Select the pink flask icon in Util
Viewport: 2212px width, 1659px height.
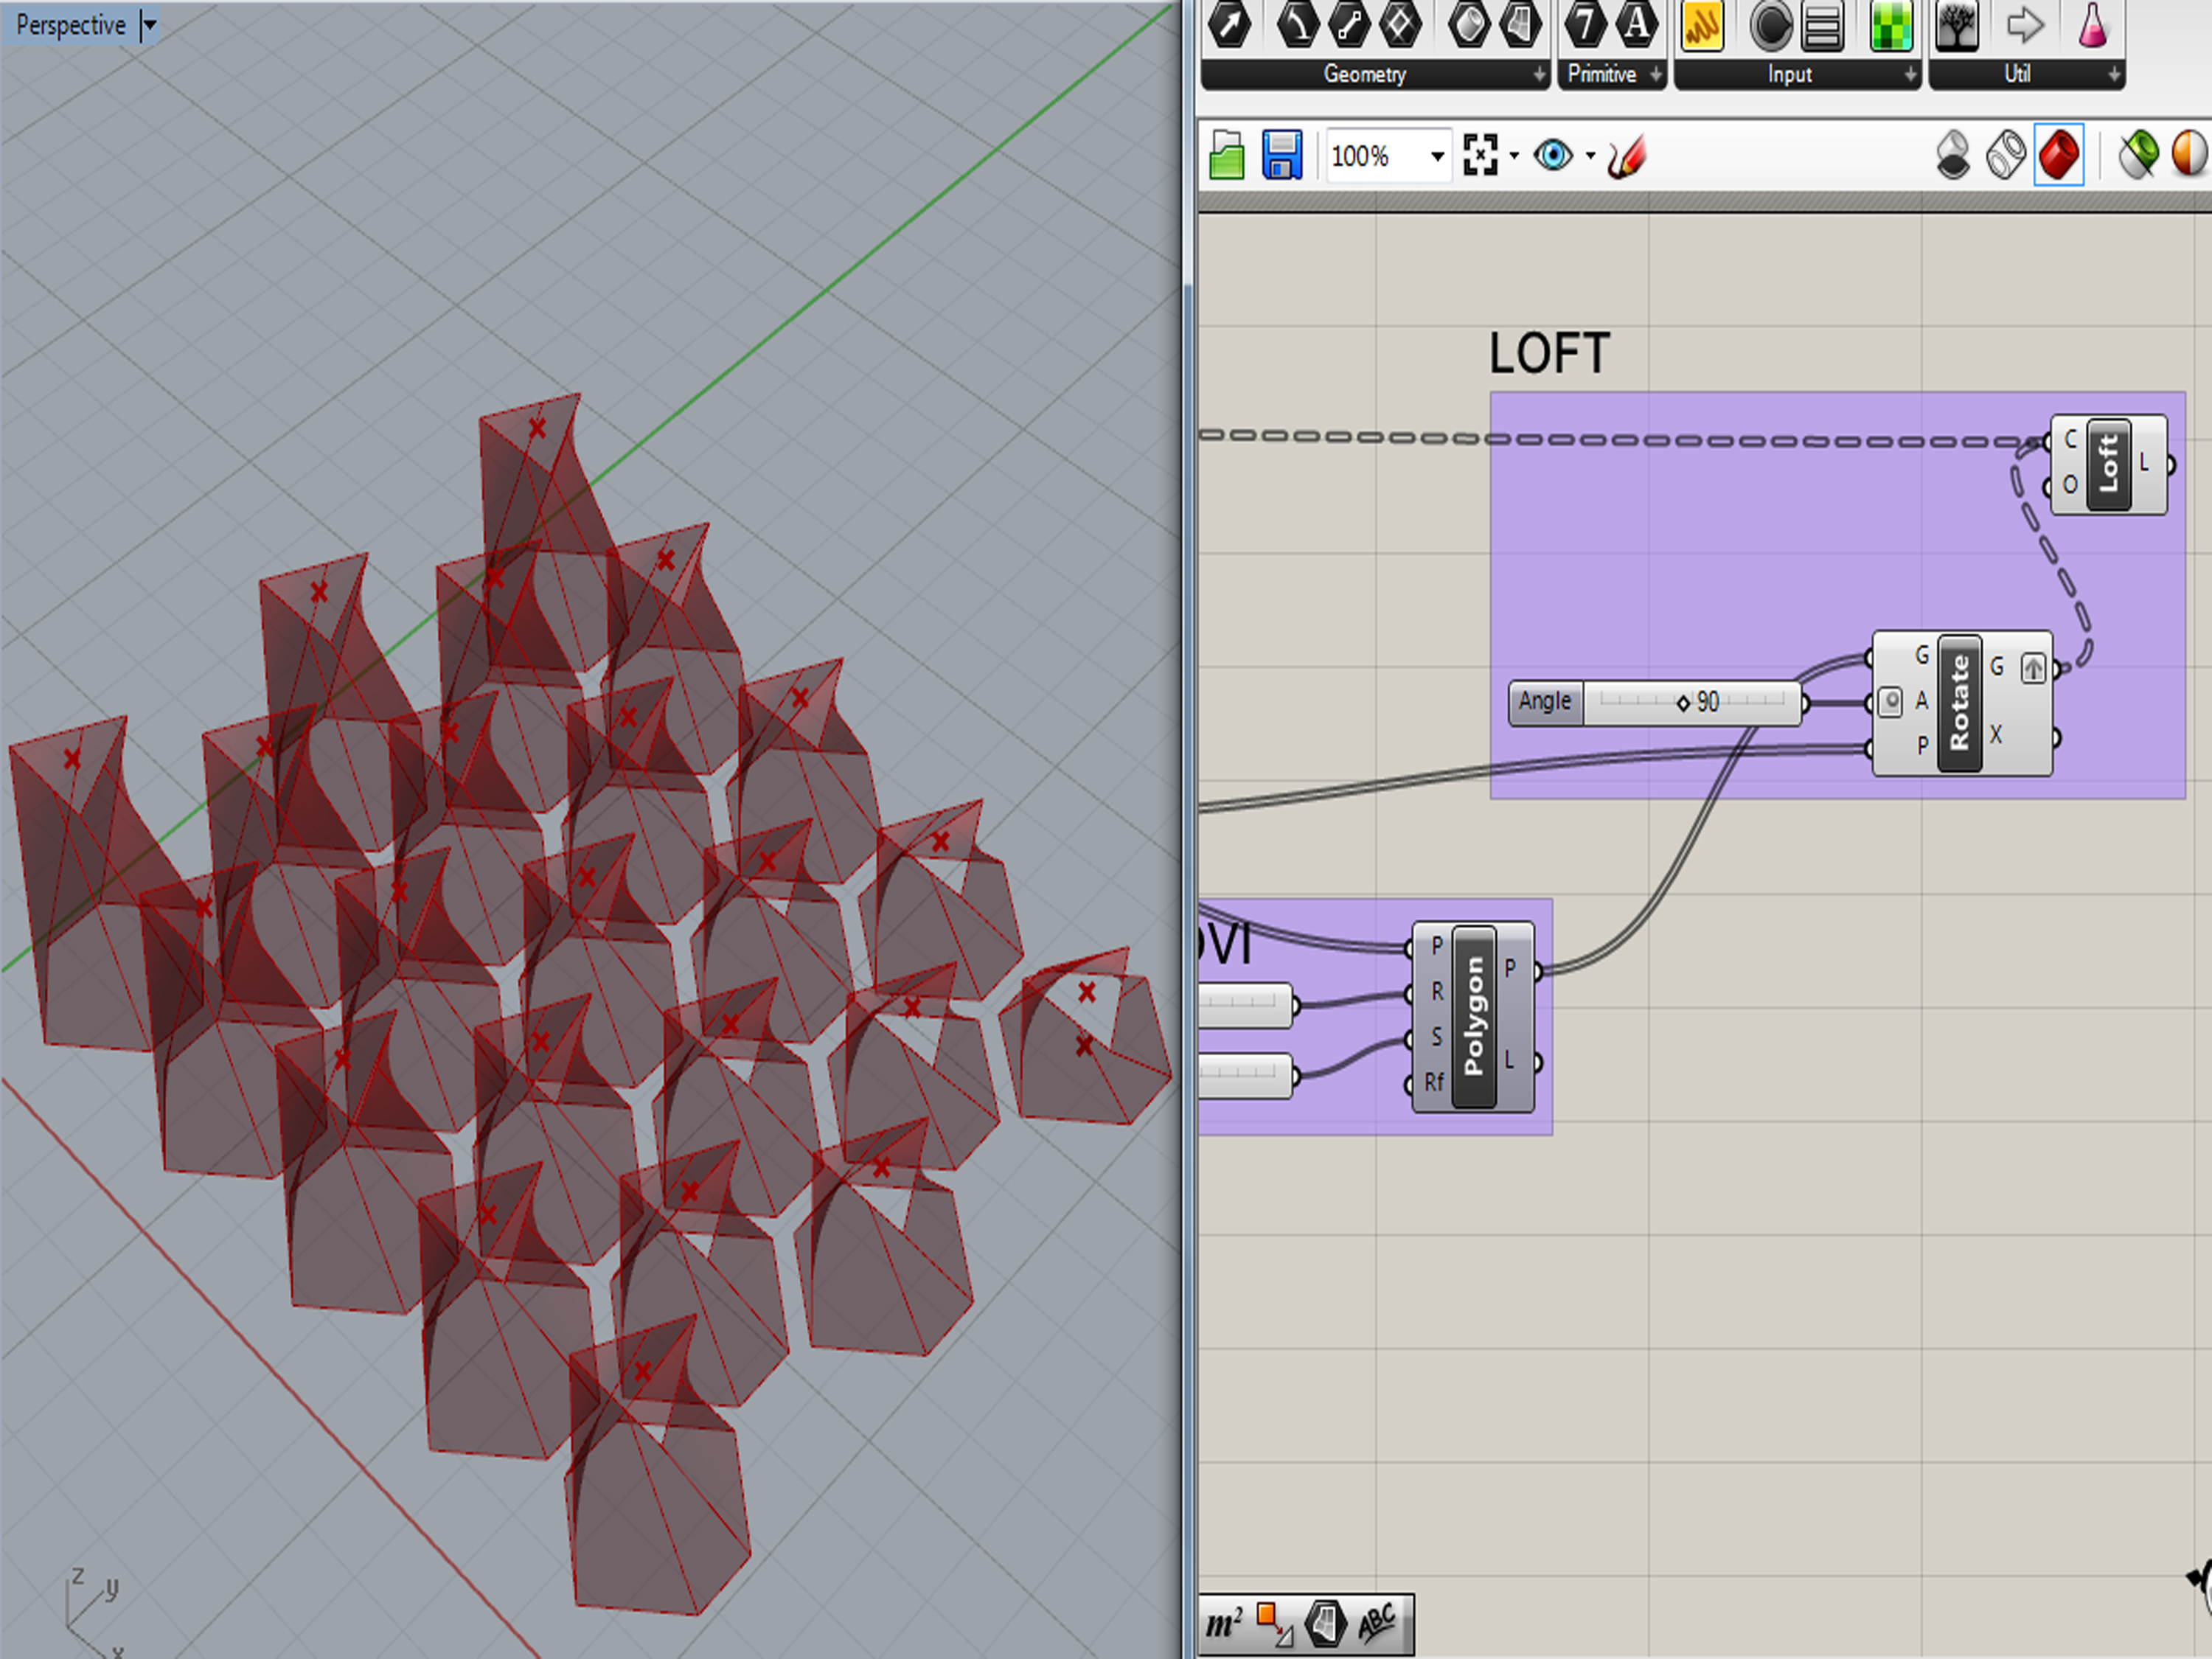pos(2092,25)
